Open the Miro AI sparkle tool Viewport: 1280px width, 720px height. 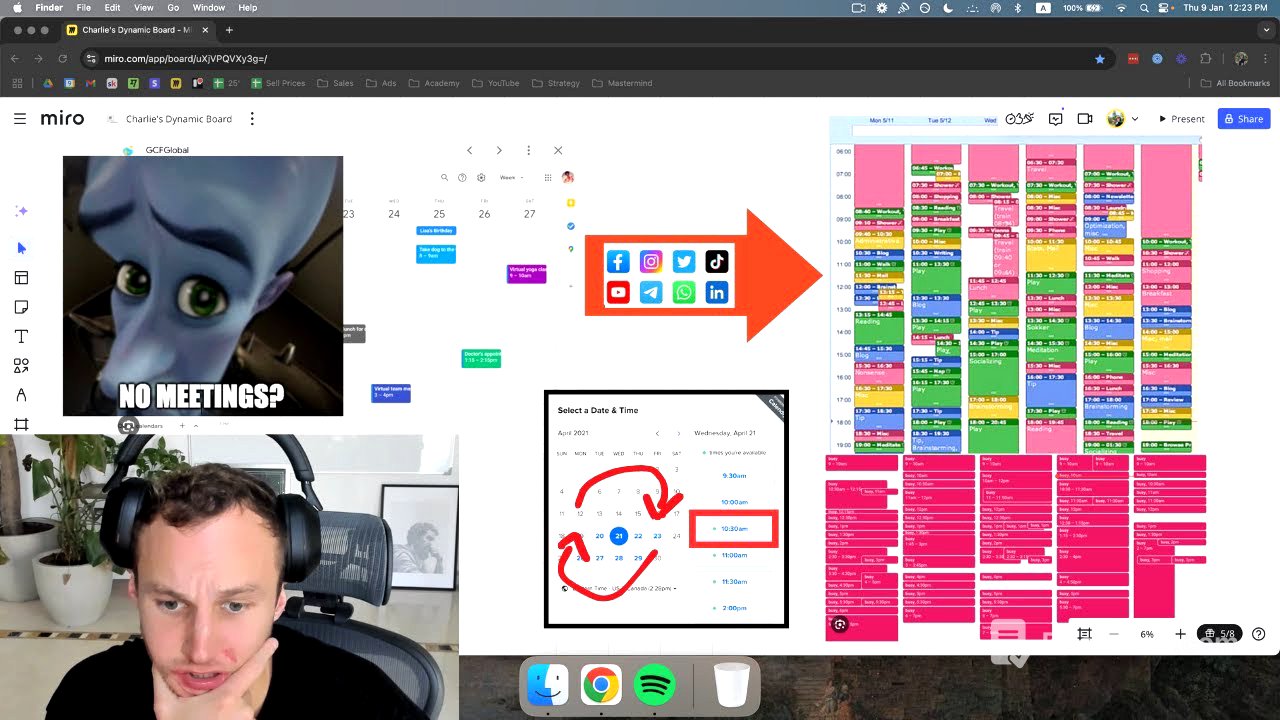click(x=21, y=211)
